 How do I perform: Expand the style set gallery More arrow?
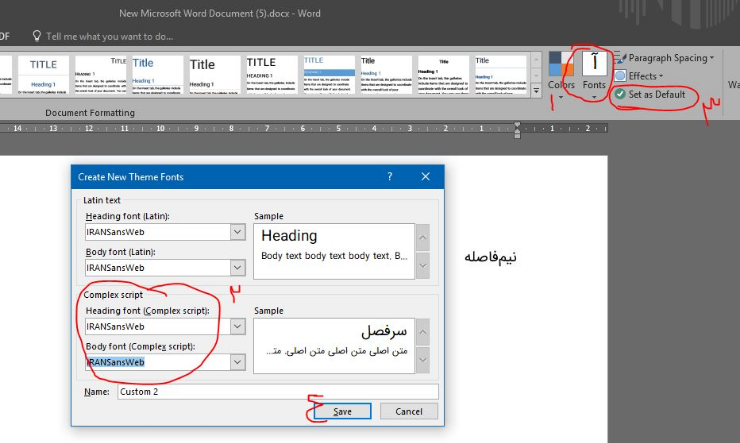point(536,90)
